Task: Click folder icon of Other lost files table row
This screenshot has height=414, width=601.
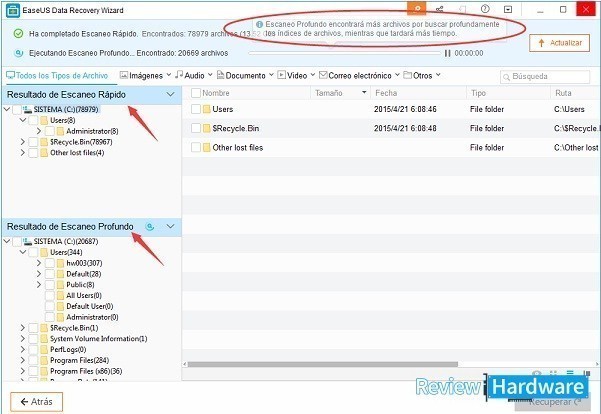Action: point(207,148)
